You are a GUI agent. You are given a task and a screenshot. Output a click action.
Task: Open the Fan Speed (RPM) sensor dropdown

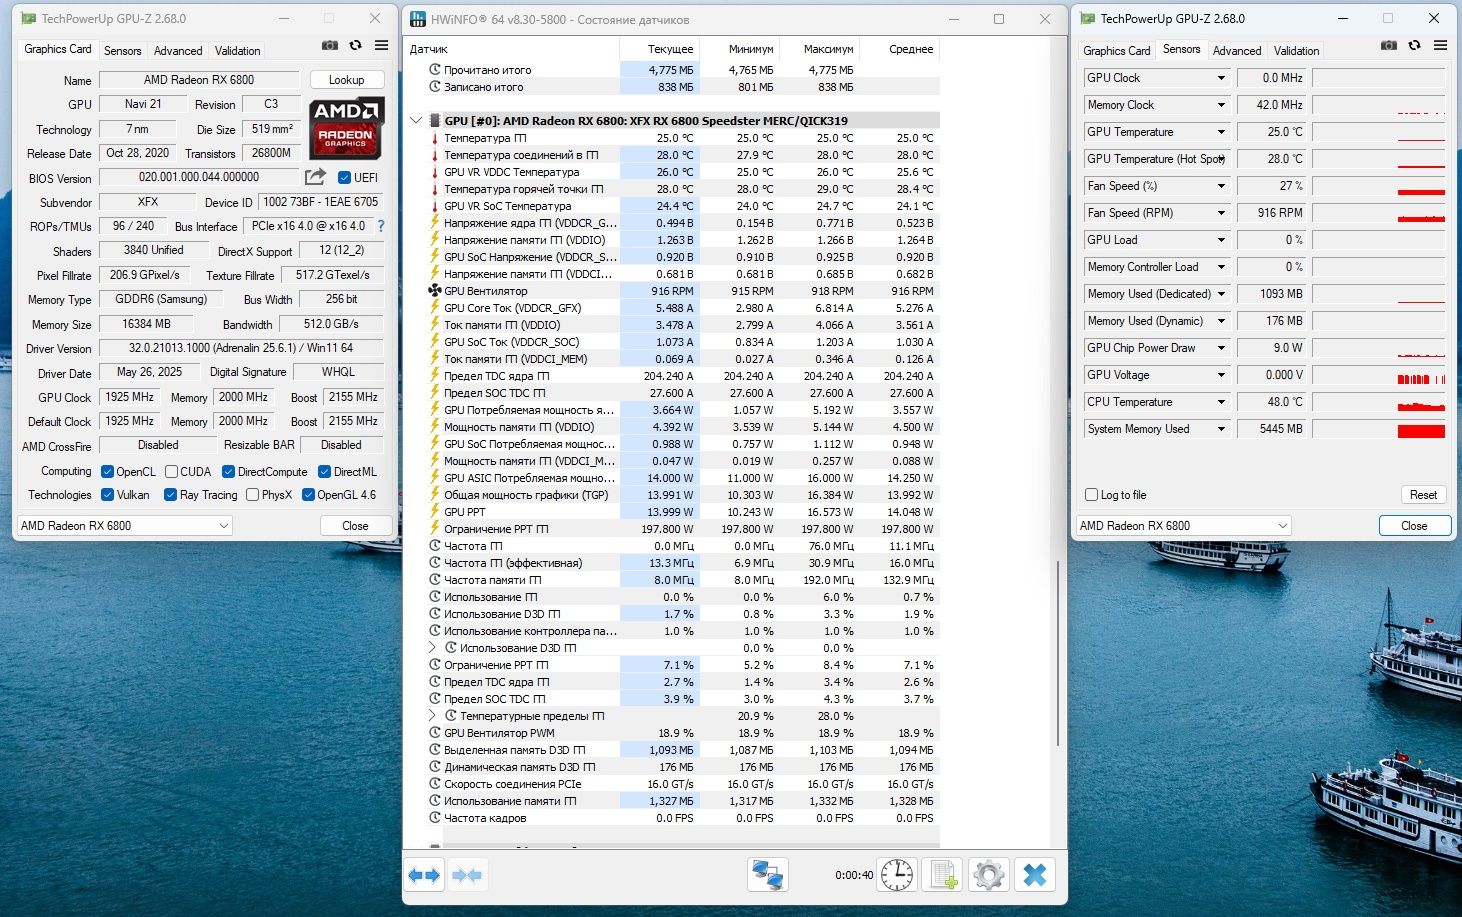pyautogui.click(x=1221, y=213)
